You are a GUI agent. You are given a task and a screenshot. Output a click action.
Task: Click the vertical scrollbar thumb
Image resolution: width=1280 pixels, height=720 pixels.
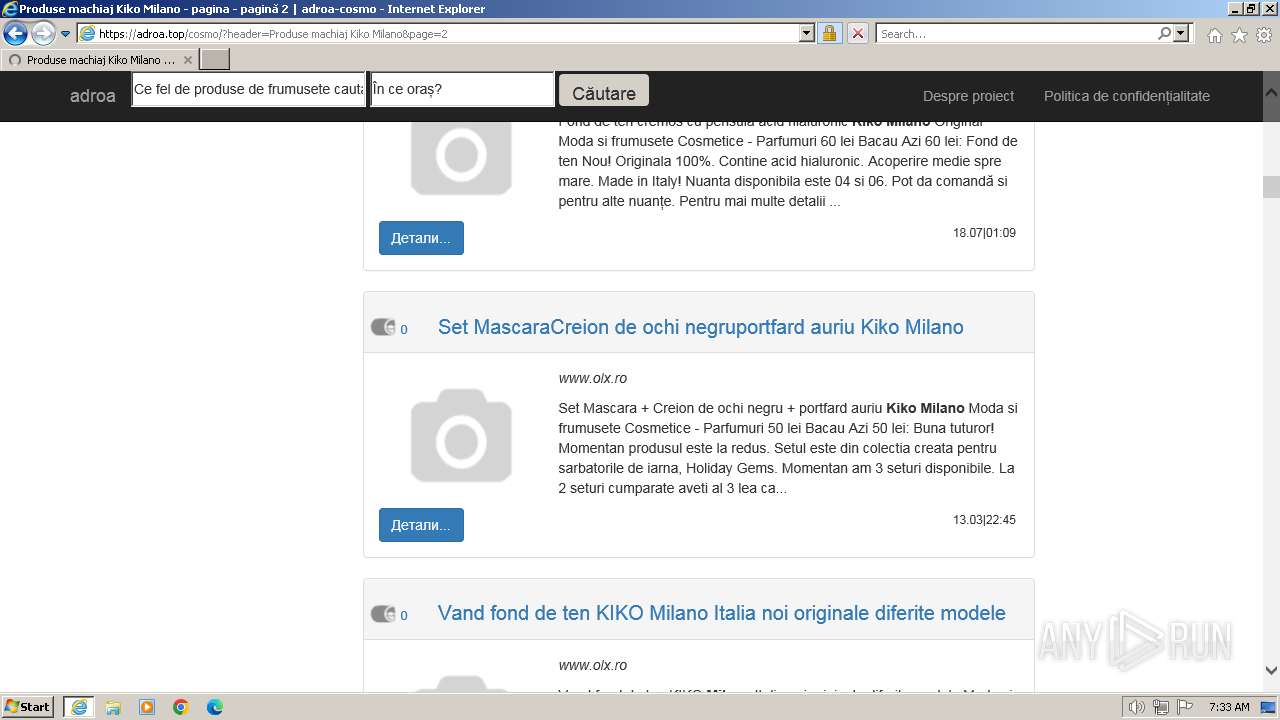click(x=1271, y=187)
